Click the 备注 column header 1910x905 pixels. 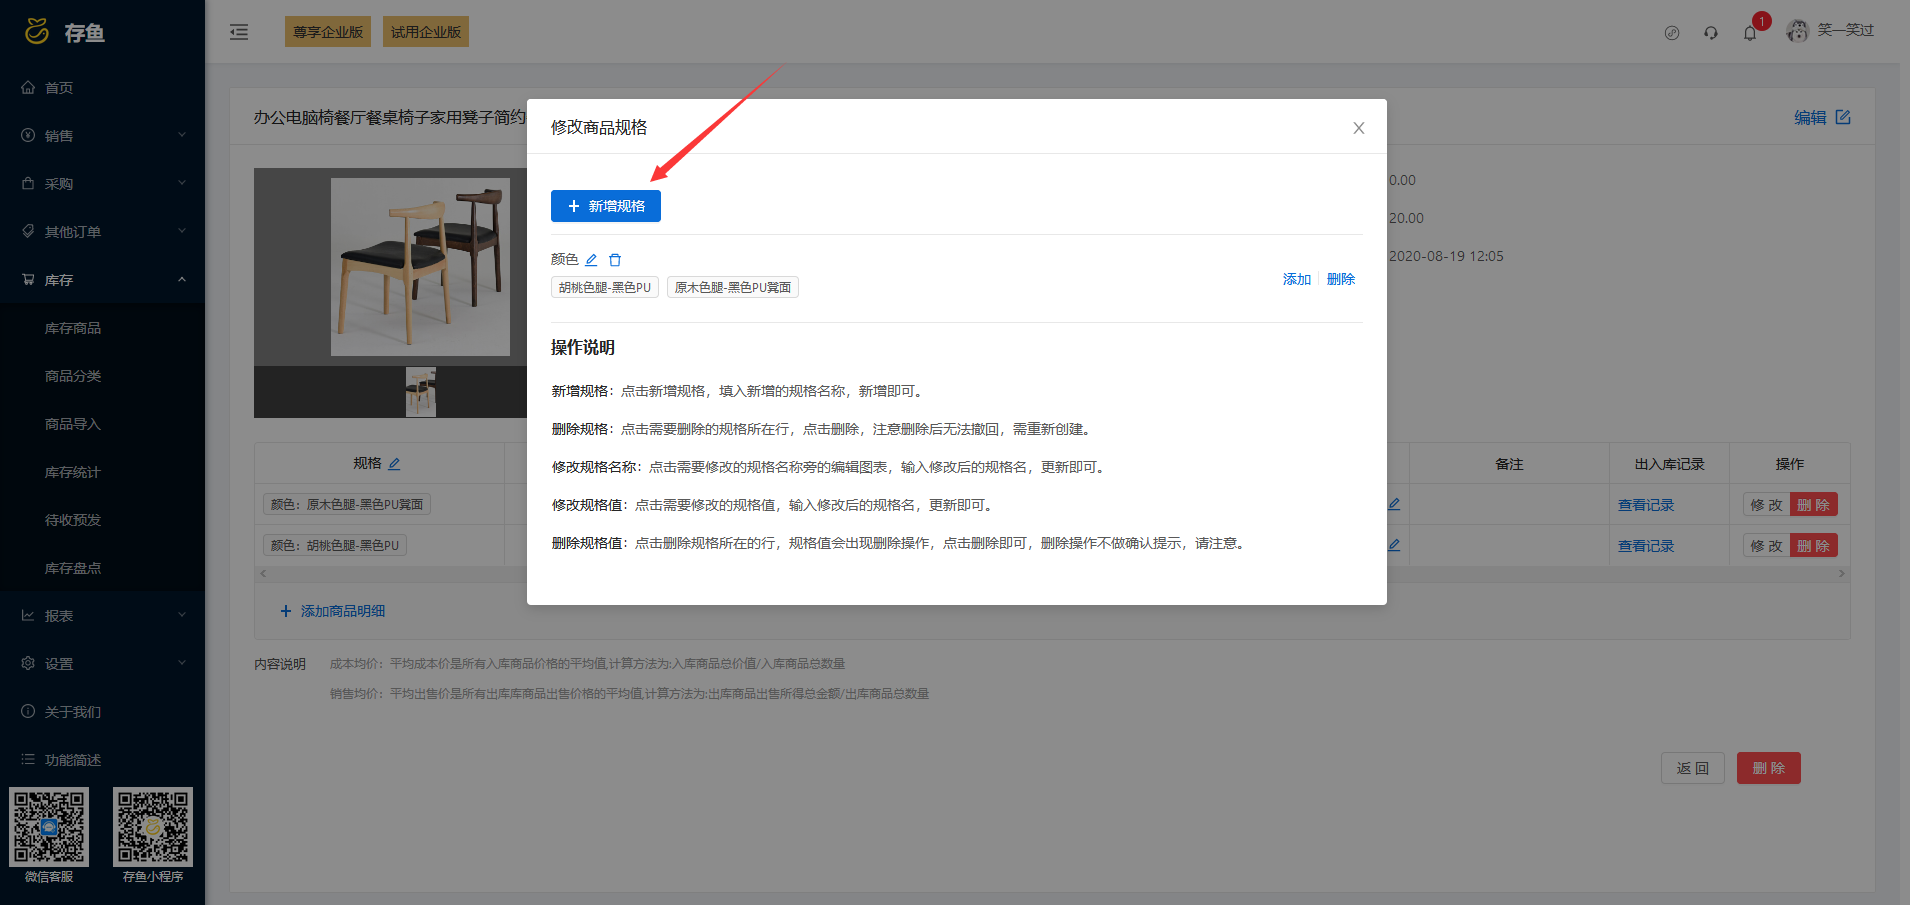[1509, 464]
